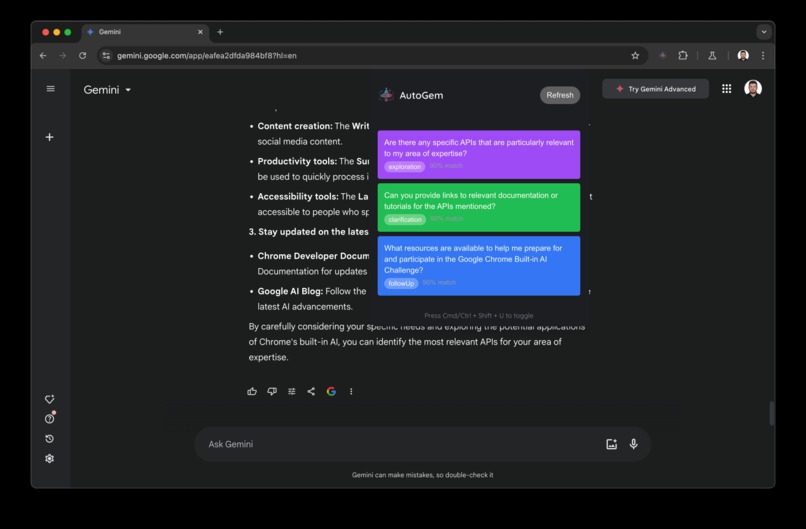Open Chrome extensions puzzle icon
The width and height of the screenshot is (806, 529).
tap(683, 56)
